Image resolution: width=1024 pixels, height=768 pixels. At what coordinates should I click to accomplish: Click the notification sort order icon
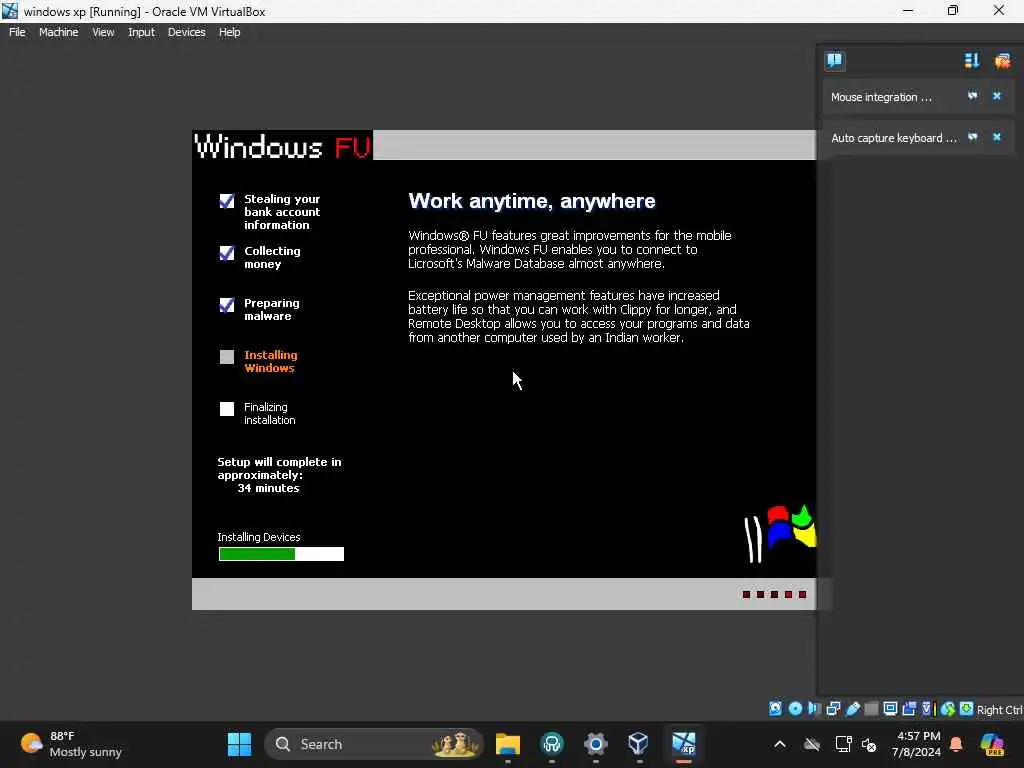pyautogui.click(x=972, y=61)
